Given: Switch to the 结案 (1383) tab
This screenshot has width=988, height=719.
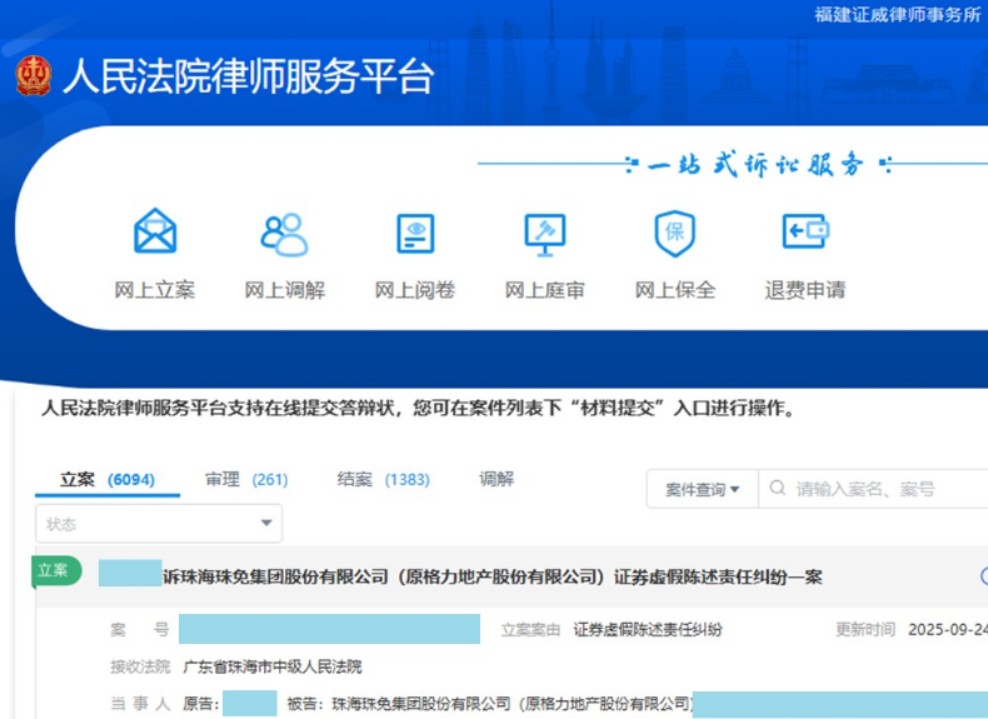Looking at the screenshot, I should (383, 480).
